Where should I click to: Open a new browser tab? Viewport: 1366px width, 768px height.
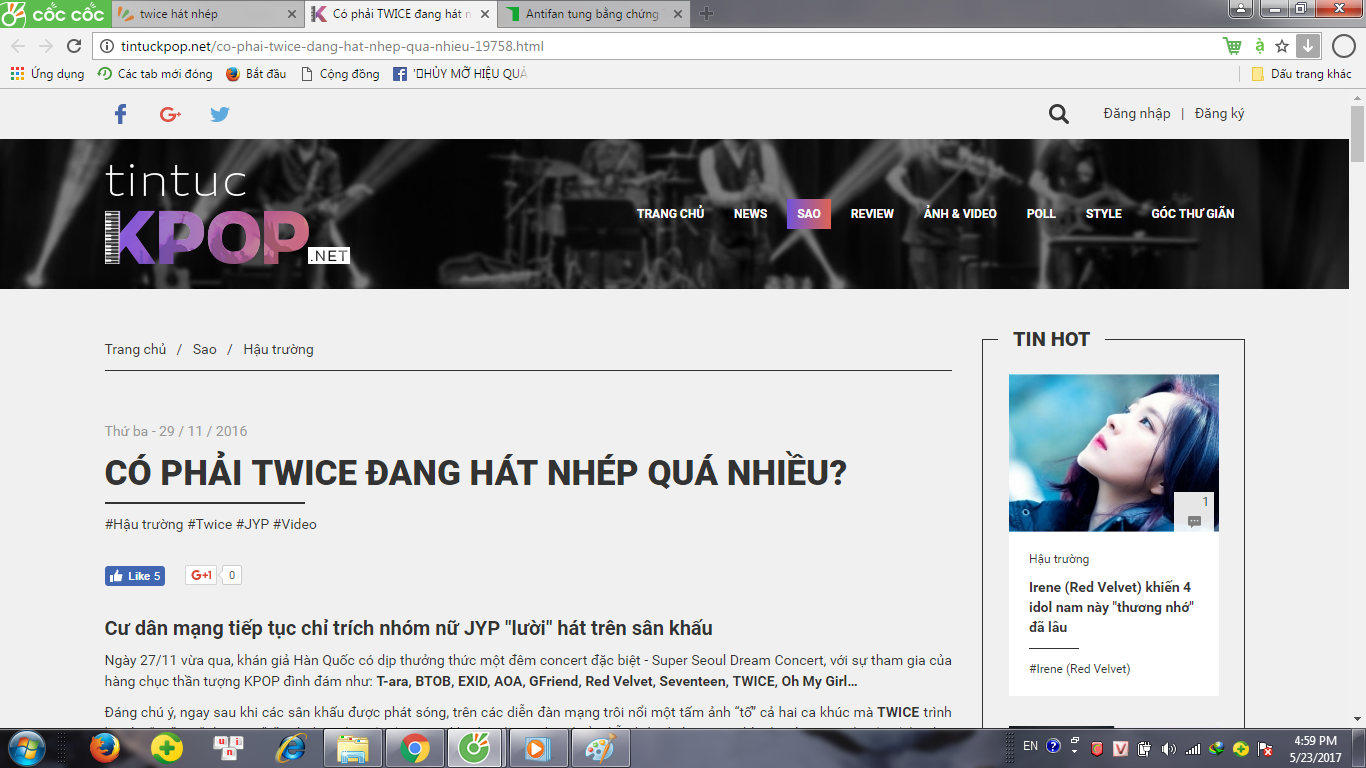(x=706, y=14)
